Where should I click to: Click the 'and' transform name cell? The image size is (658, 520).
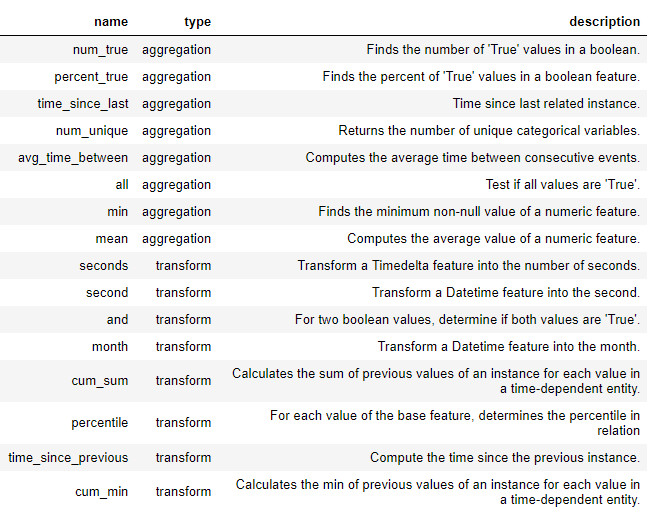(x=117, y=319)
